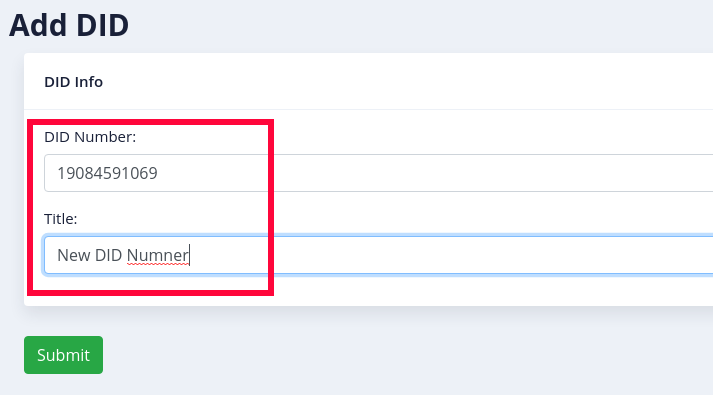713x395 pixels.
Task: Click the "Add DID" page heading
Action: [x=69, y=25]
